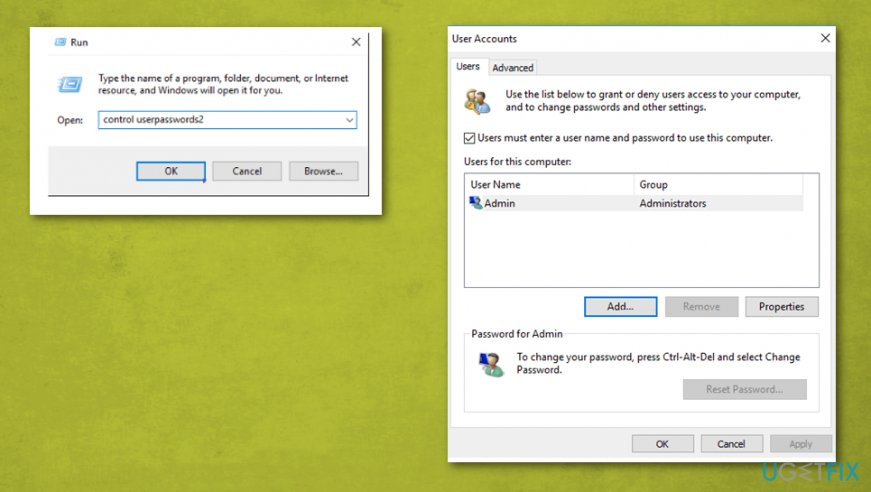Click in the Open text field
Image resolution: width=871 pixels, height=492 pixels.
point(220,119)
